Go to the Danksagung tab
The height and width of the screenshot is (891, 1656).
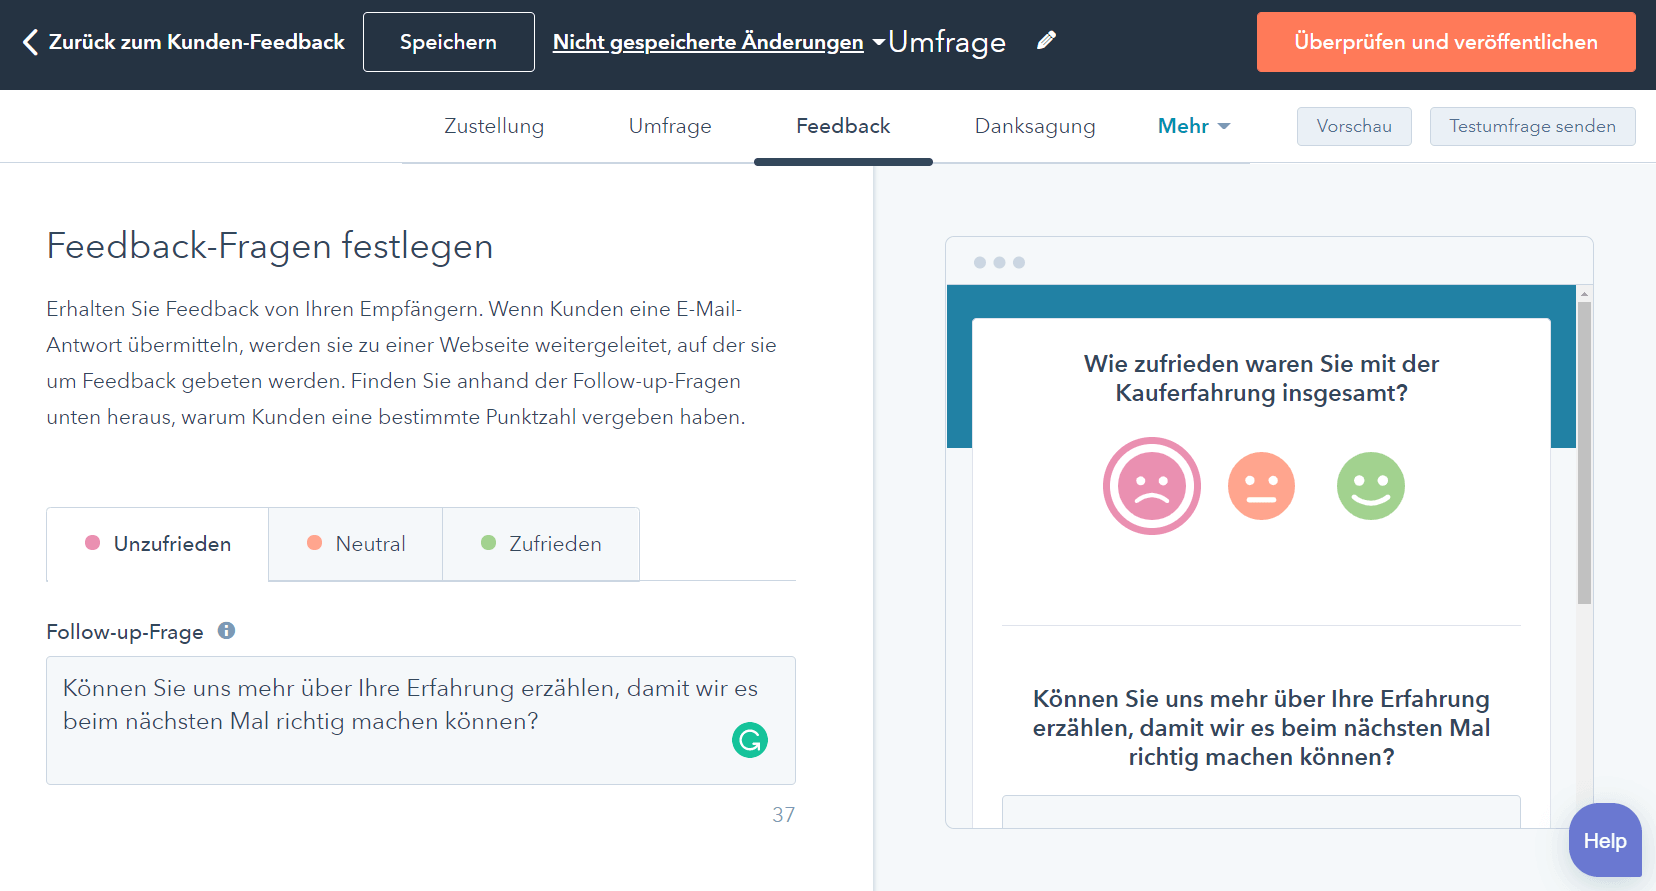coord(1034,126)
